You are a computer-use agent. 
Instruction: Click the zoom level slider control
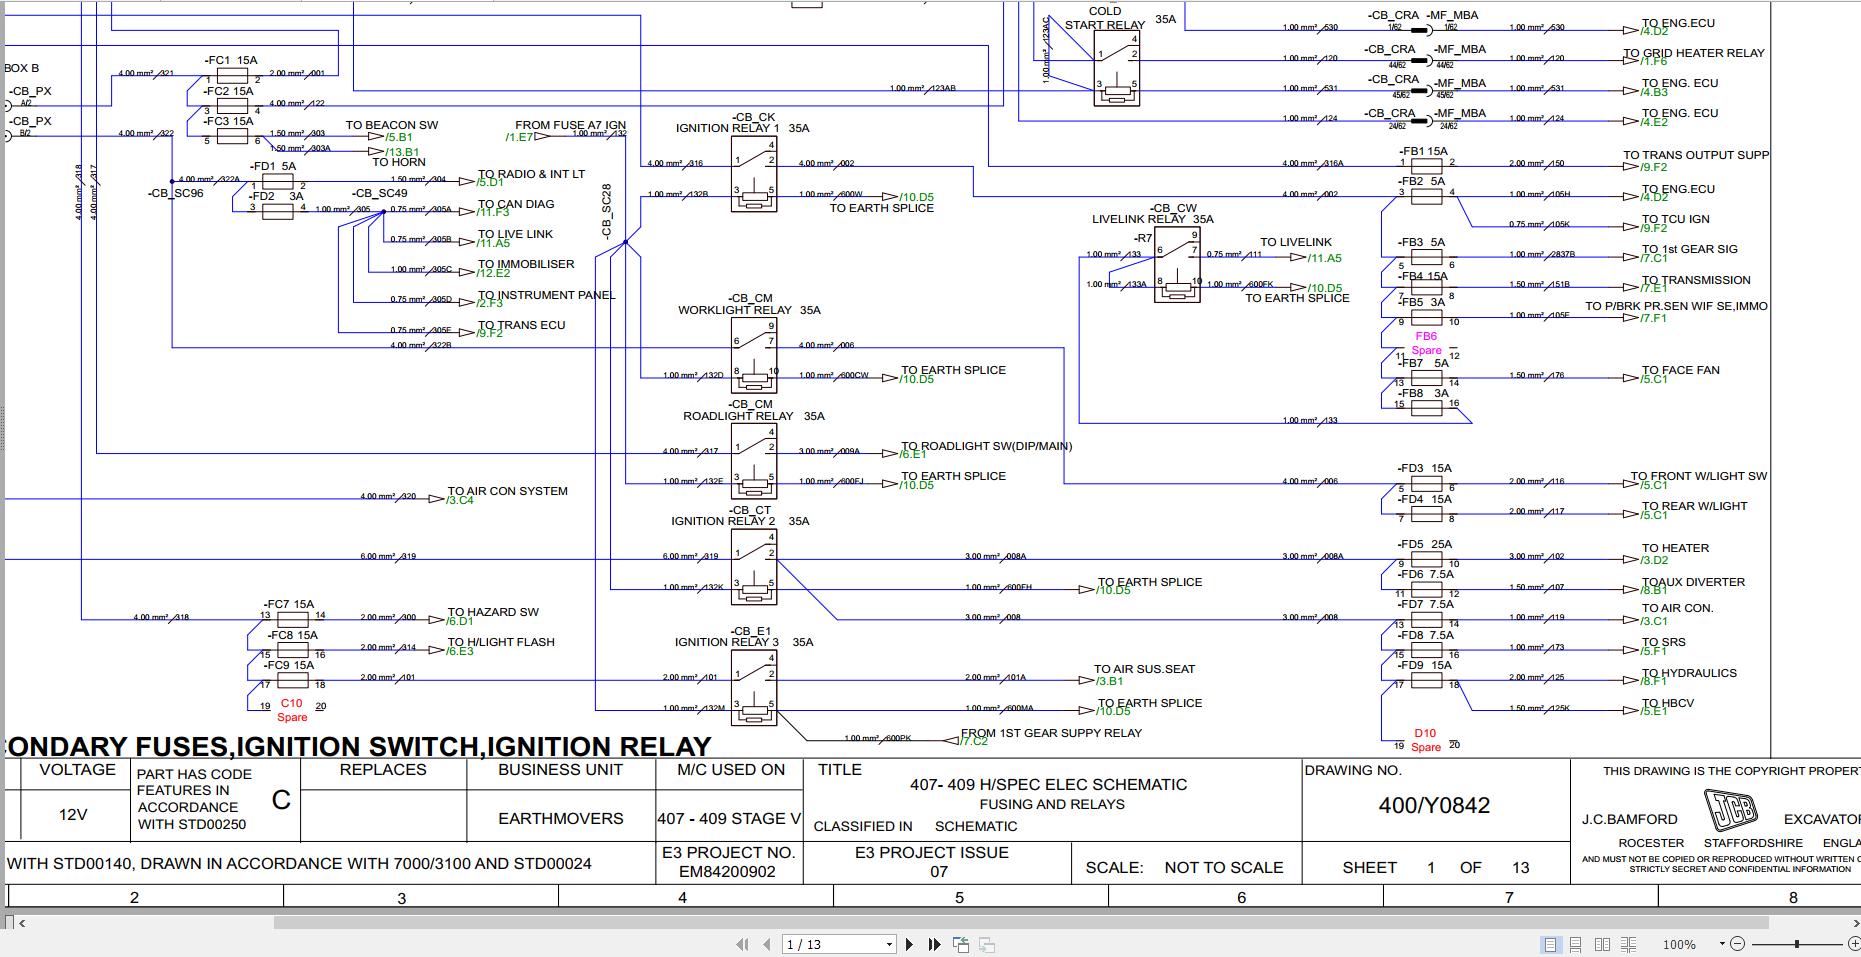(x=1797, y=943)
